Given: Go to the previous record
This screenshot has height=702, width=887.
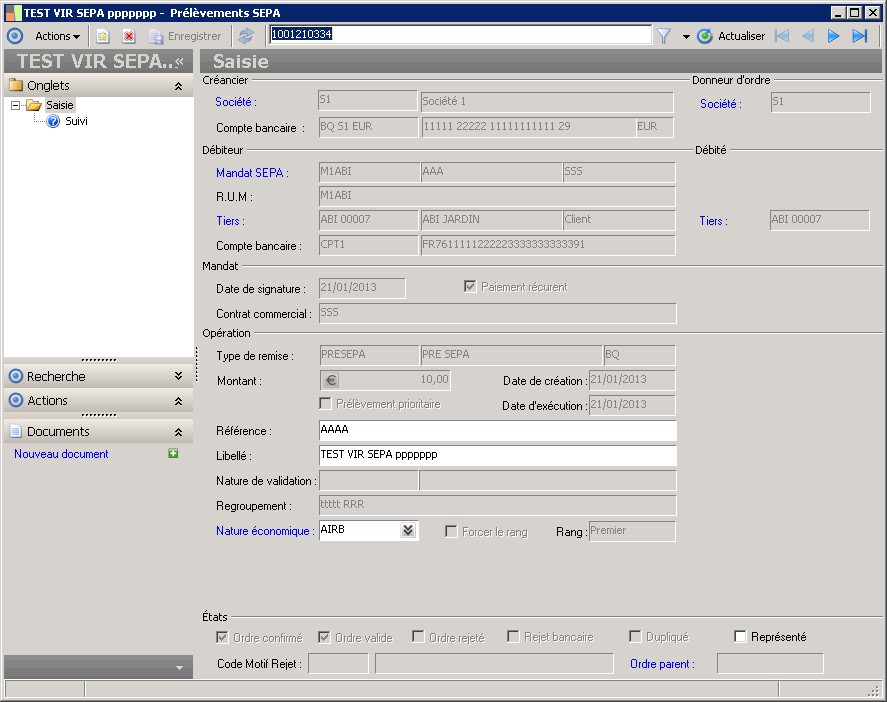Looking at the screenshot, I should [x=808, y=36].
